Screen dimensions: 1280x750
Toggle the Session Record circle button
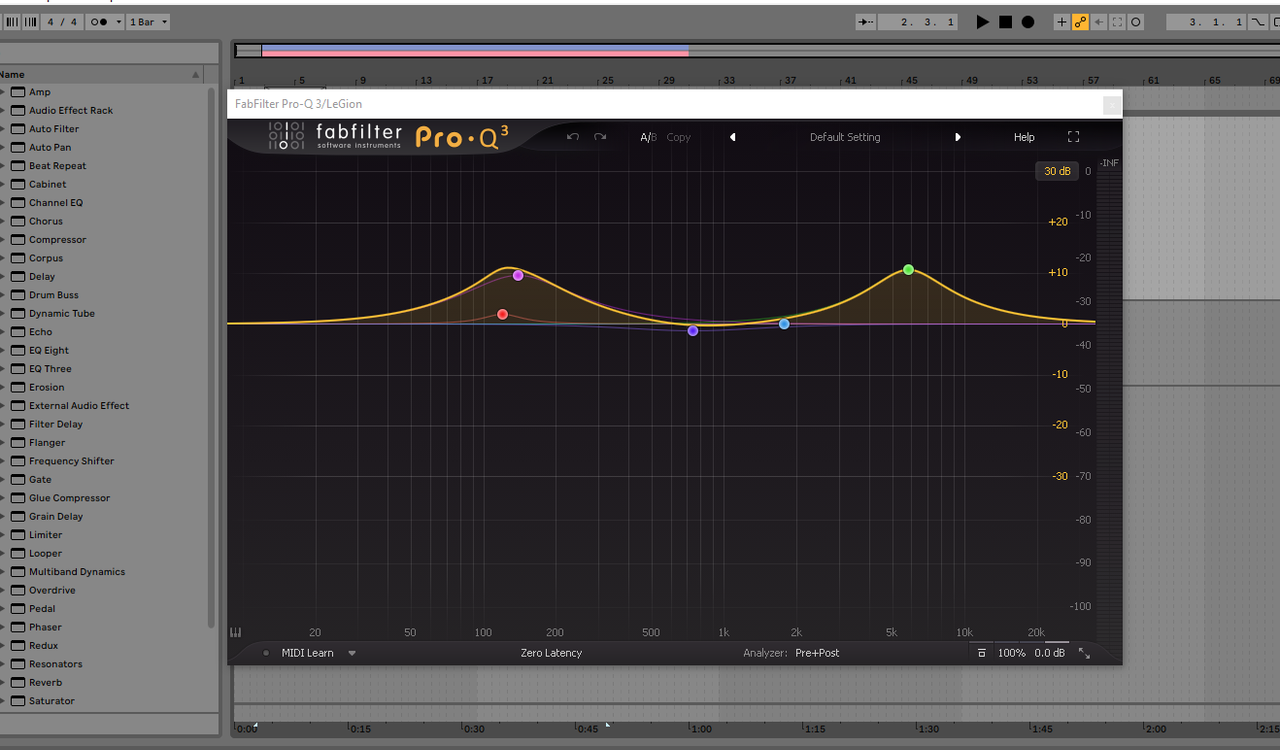click(1136, 22)
